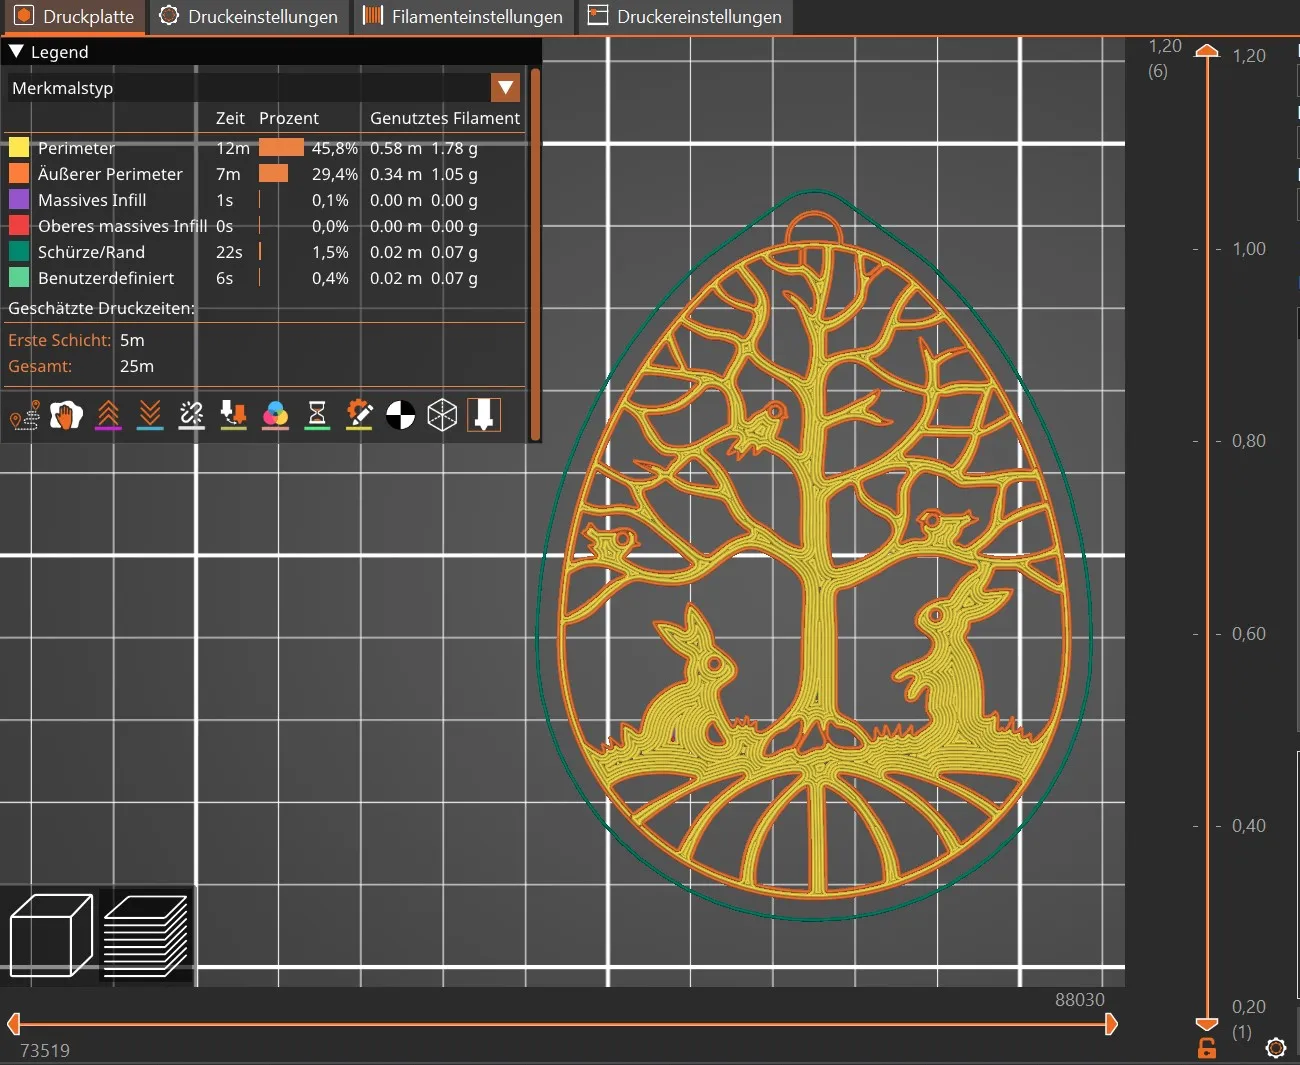Switch to 3D editor cube view
This screenshot has width=1300, height=1065.
(x=51, y=936)
